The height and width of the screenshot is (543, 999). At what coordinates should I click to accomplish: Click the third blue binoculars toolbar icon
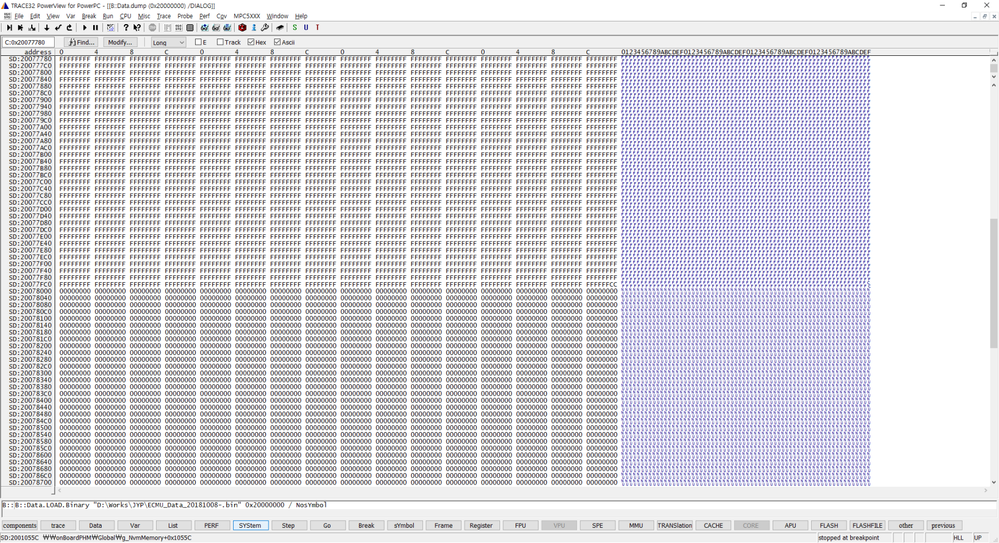point(227,27)
